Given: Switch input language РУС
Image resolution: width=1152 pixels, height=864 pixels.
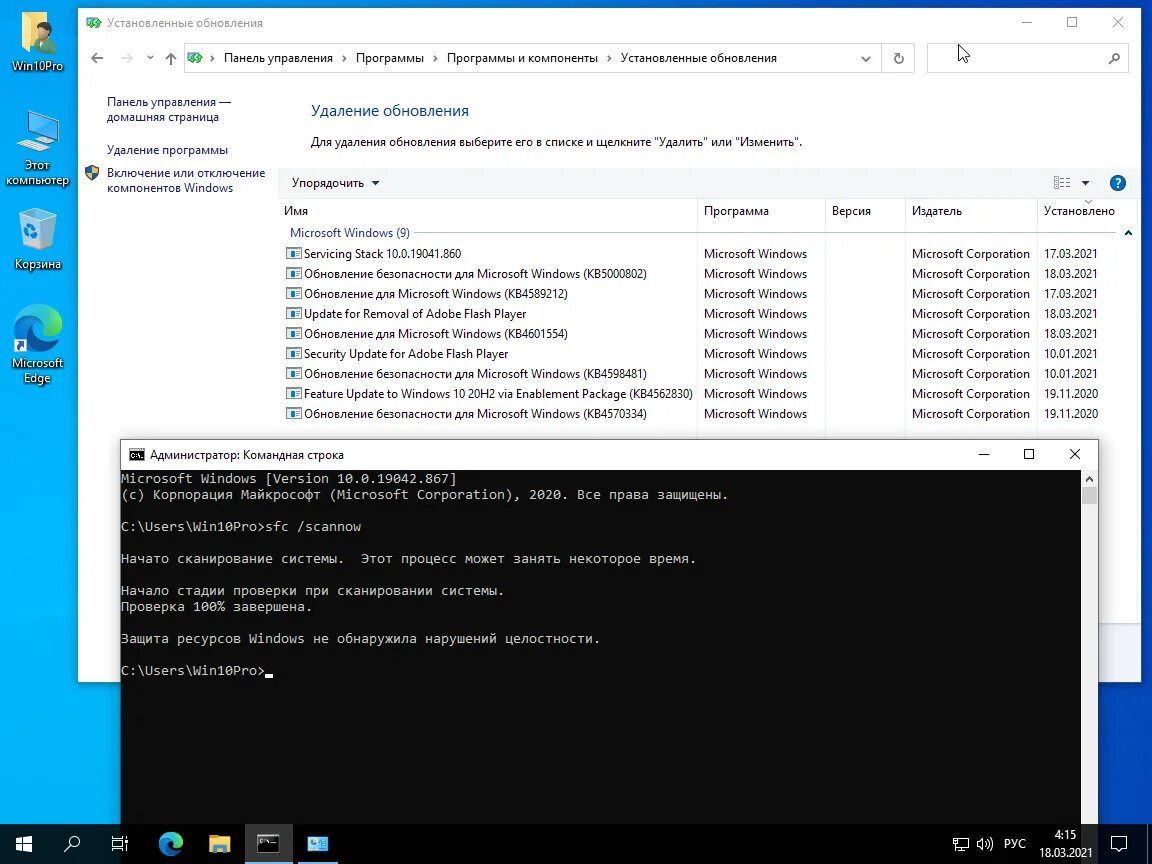Looking at the screenshot, I should pos(1015,843).
